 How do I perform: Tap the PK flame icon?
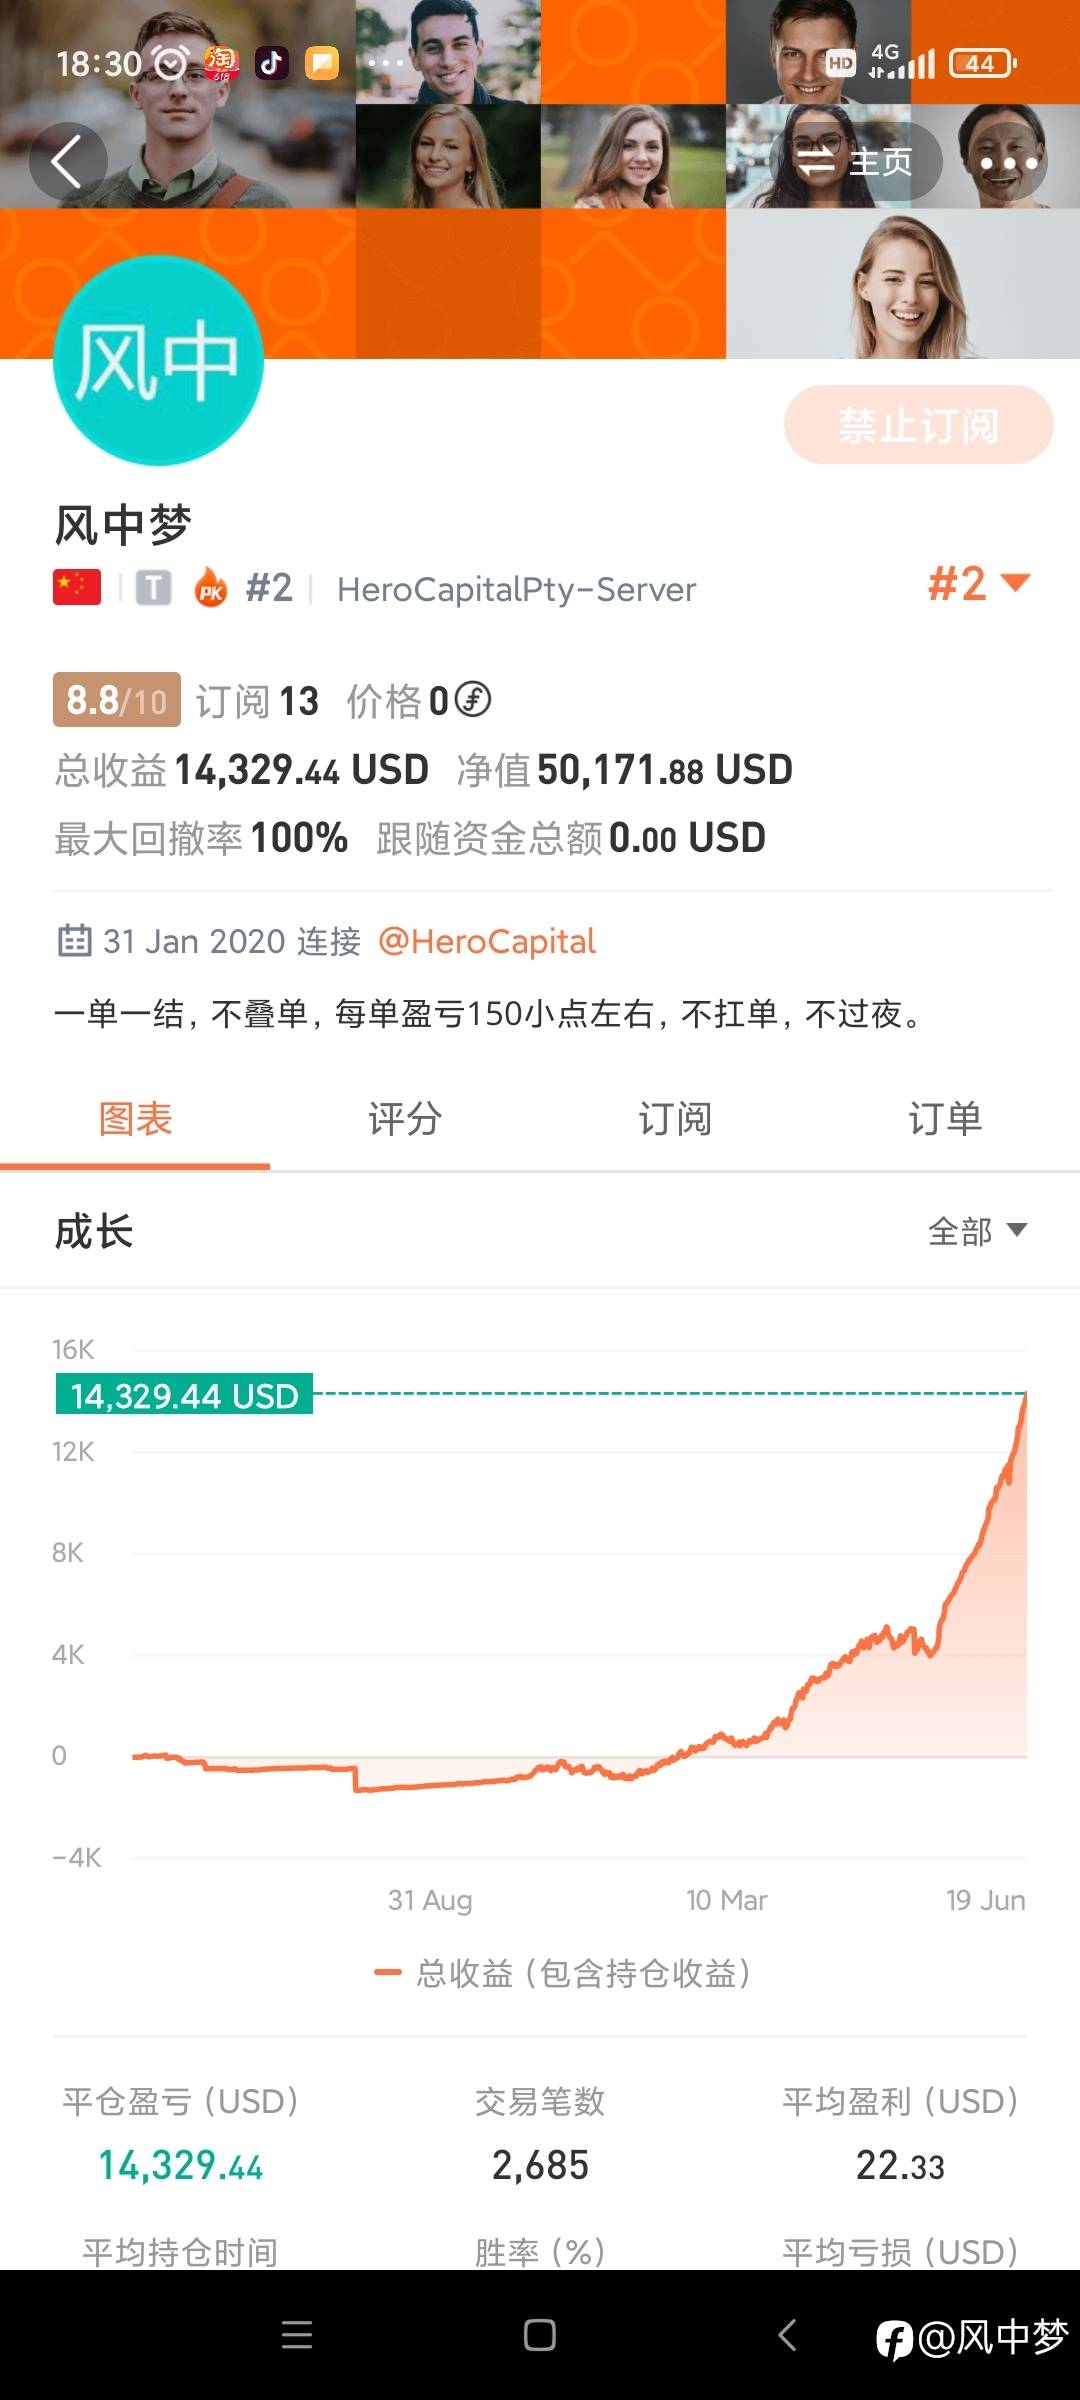click(x=210, y=588)
